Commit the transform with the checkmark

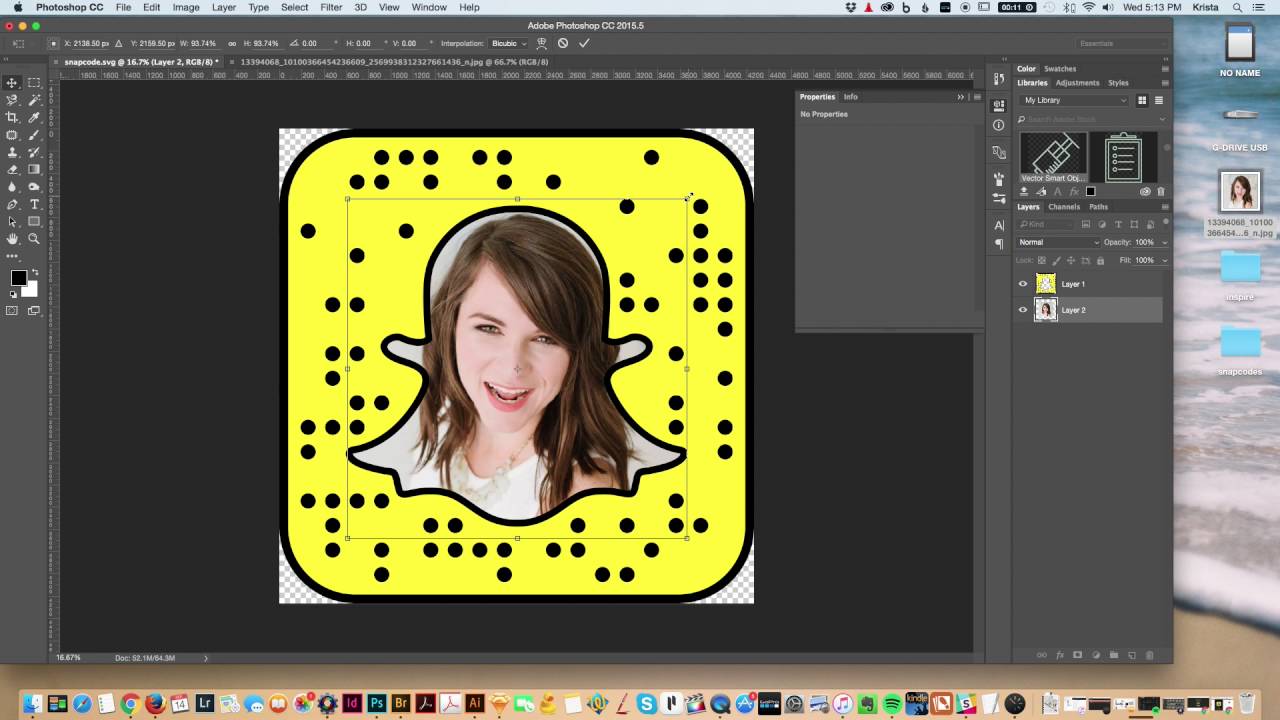[x=584, y=43]
